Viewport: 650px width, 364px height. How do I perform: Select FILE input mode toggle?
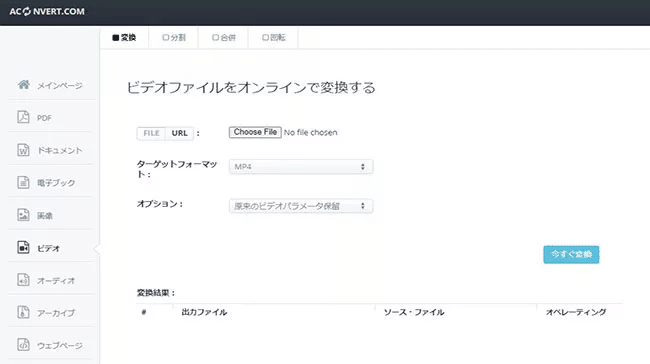151,133
